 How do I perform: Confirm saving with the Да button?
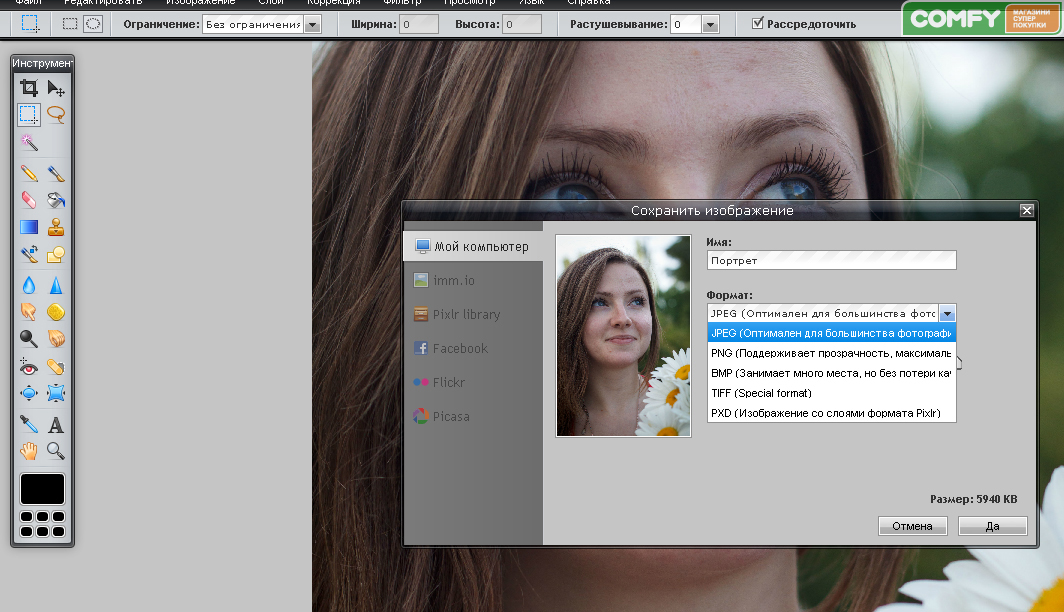(x=992, y=526)
